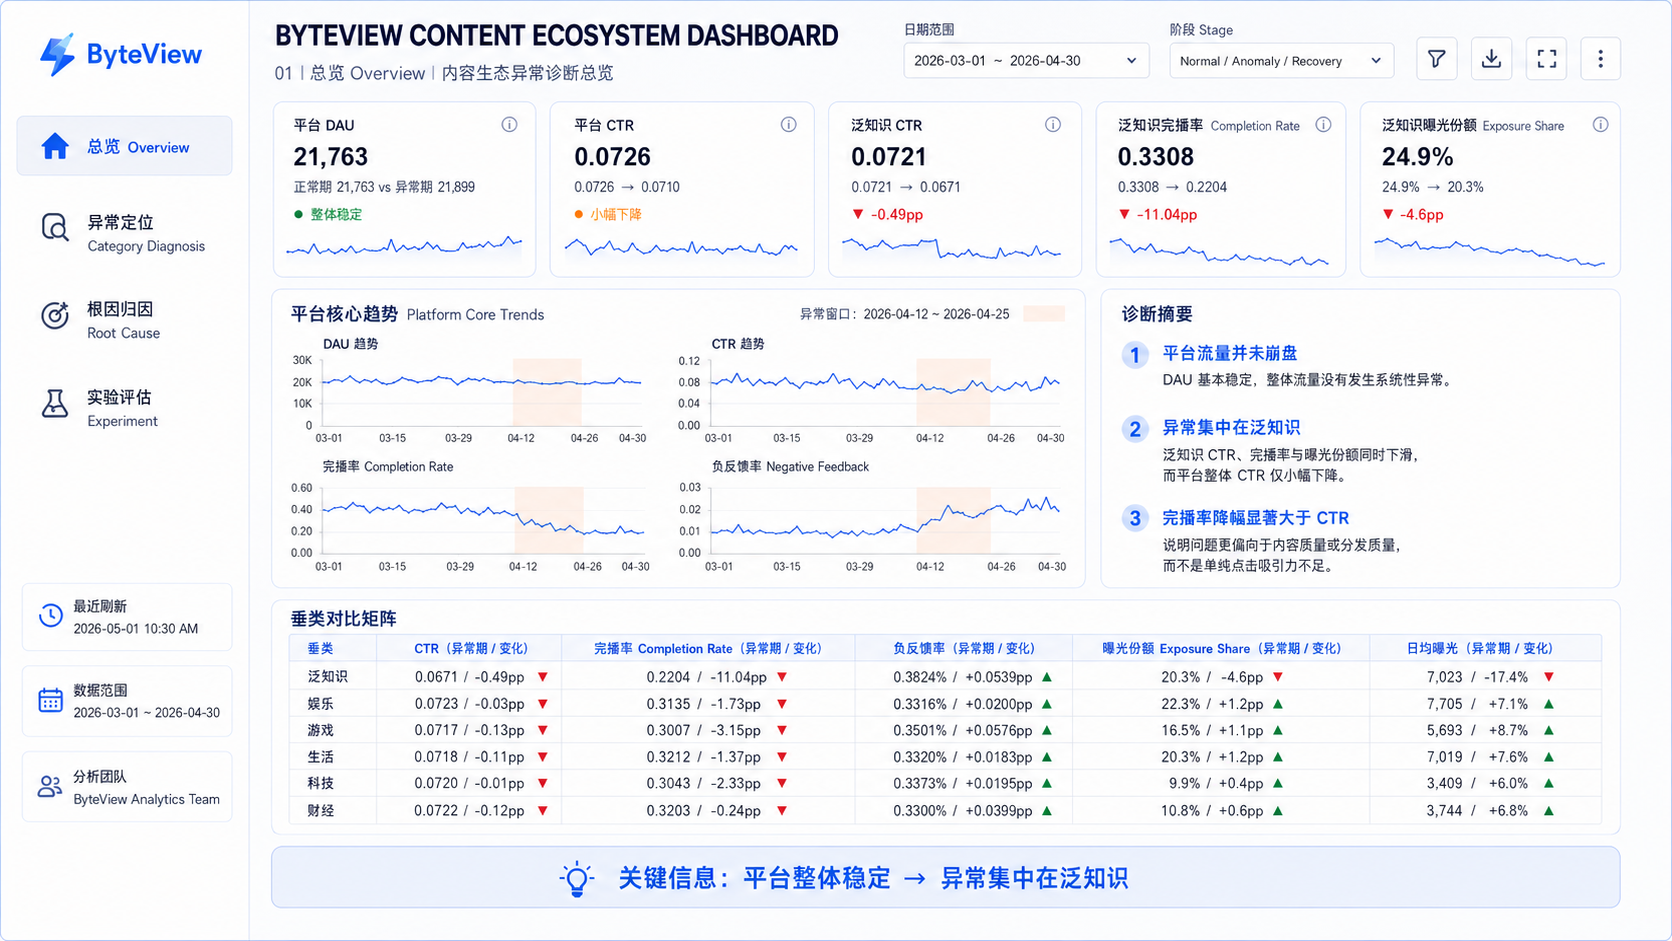Click the 负反馈率 column header
This screenshot has height=941, width=1672.
(963, 648)
